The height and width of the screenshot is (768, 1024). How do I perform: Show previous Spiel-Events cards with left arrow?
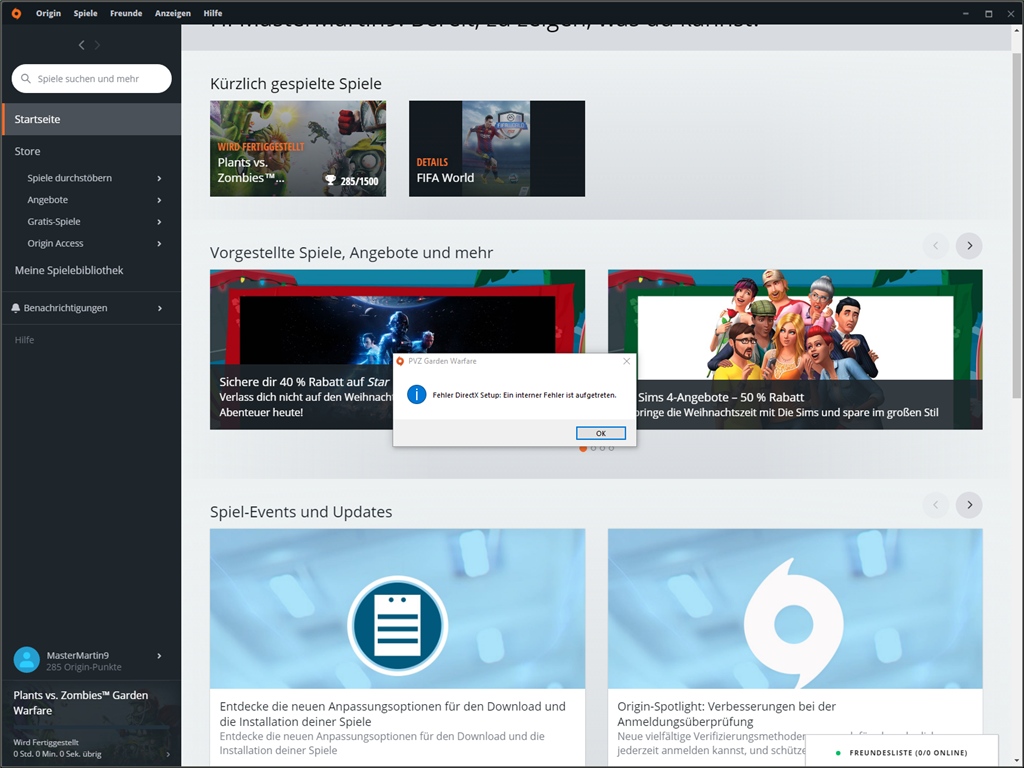pyautogui.click(x=936, y=505)
